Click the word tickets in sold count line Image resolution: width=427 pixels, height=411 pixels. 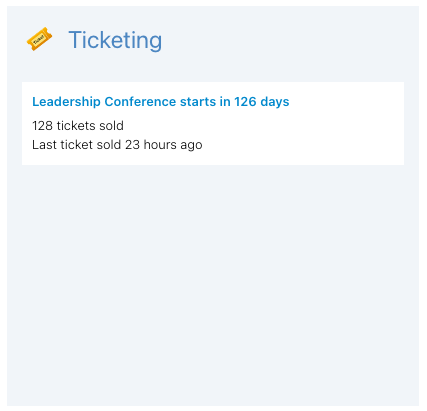[76, 126]
